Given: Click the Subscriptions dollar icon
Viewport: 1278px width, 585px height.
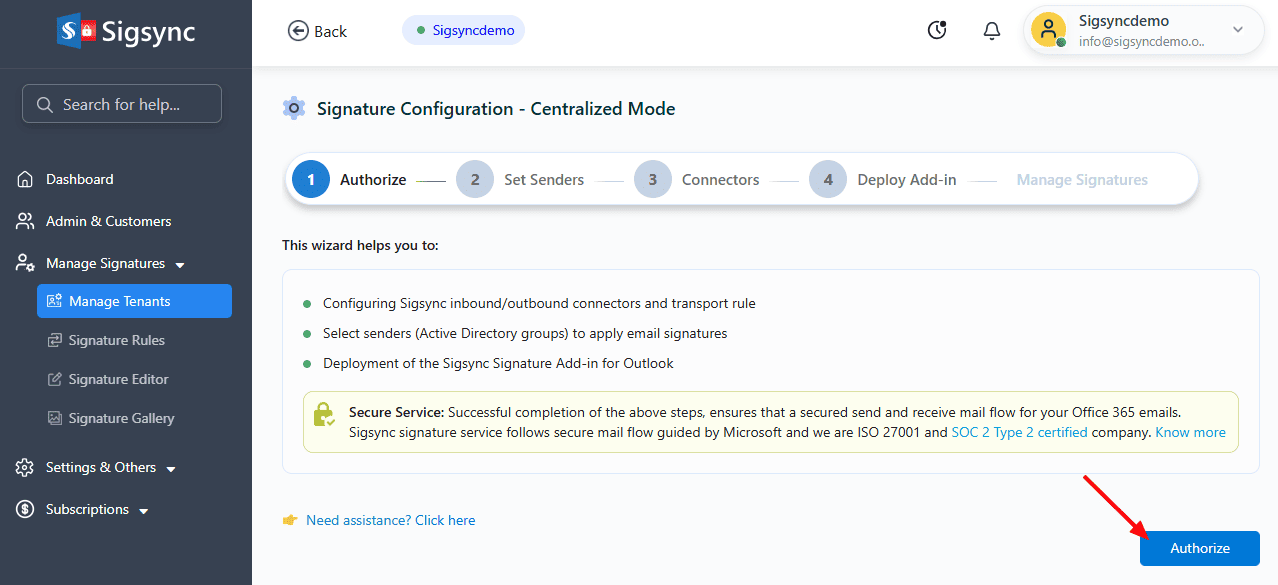Looking at the screenshot, I should [26, 509].
